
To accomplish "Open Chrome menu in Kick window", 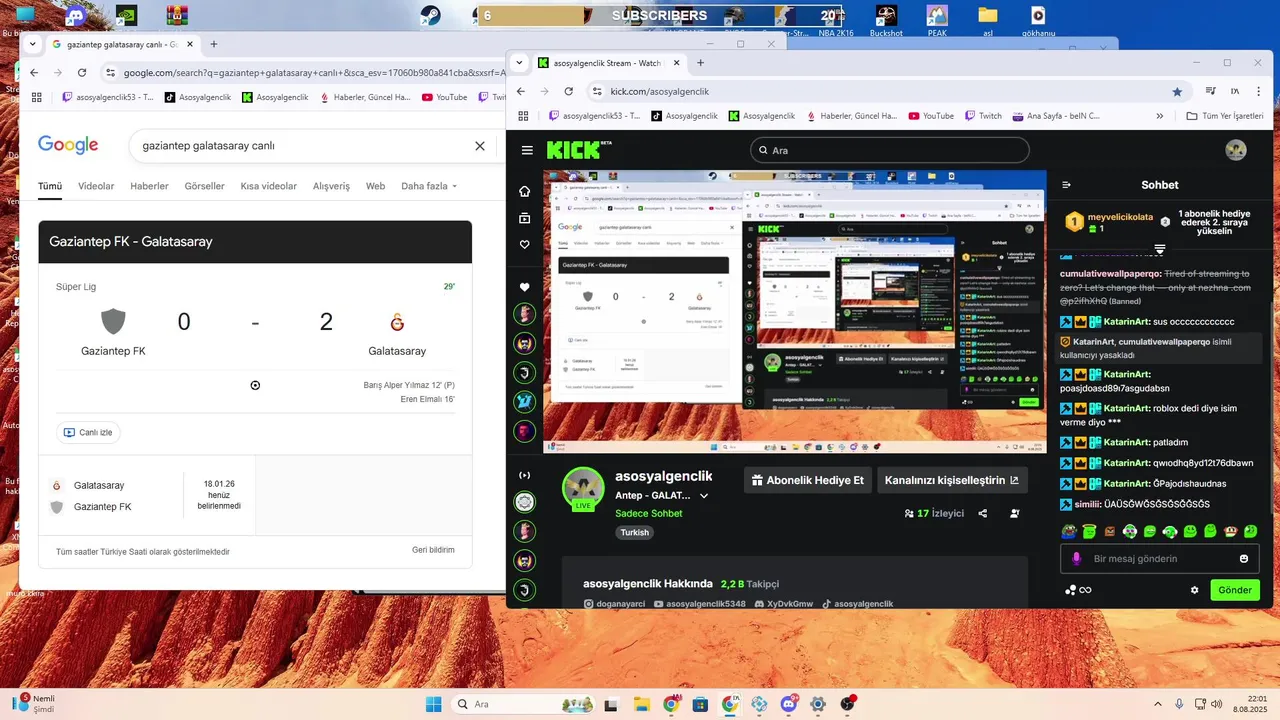I will tap(1259, 91).
